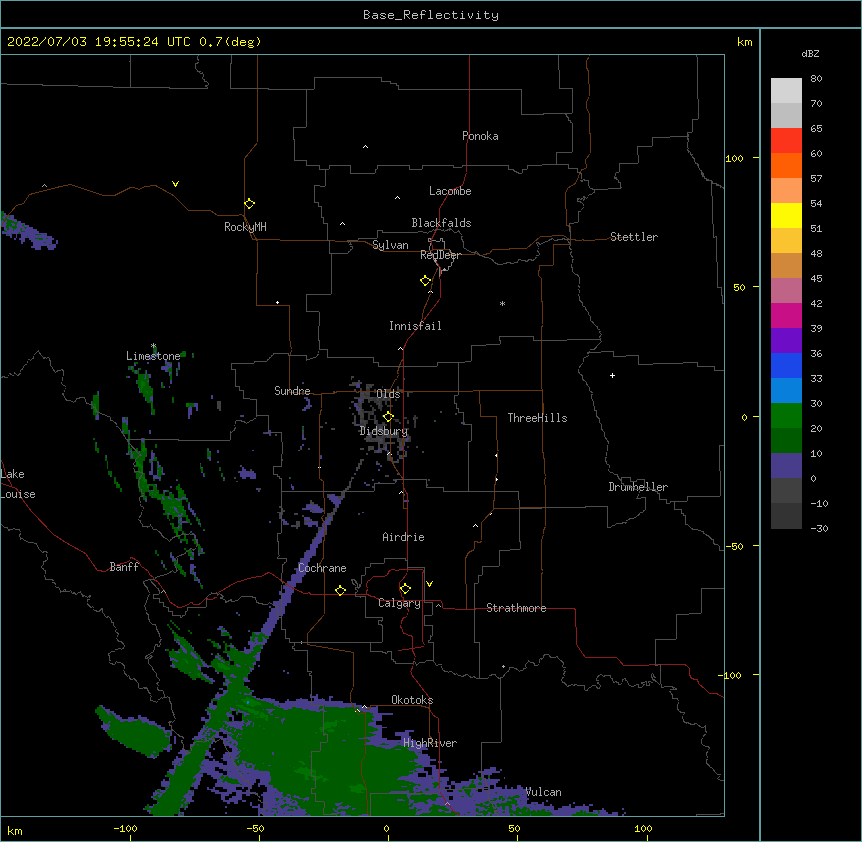Click the RedDeer city label

440,255
